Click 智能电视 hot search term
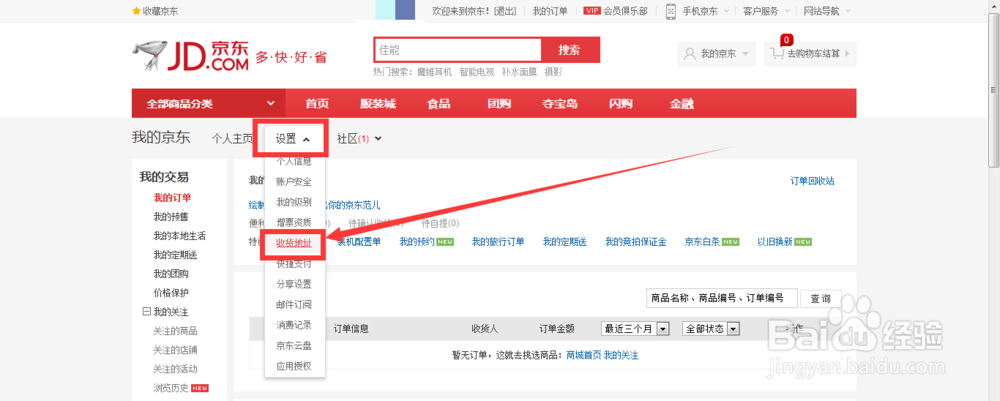The image size is (1000, 401). (476, 72)
